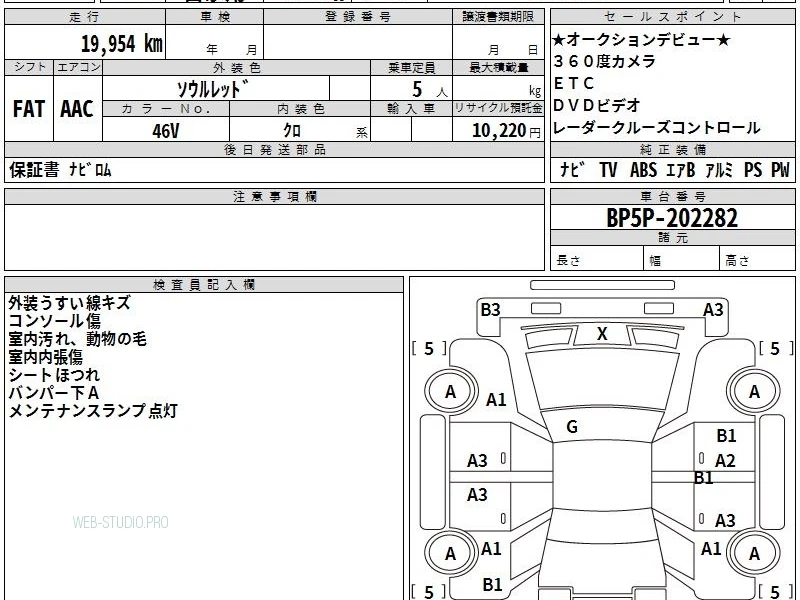
Task: Click the TV equipment code
Action: click(608, 169)
